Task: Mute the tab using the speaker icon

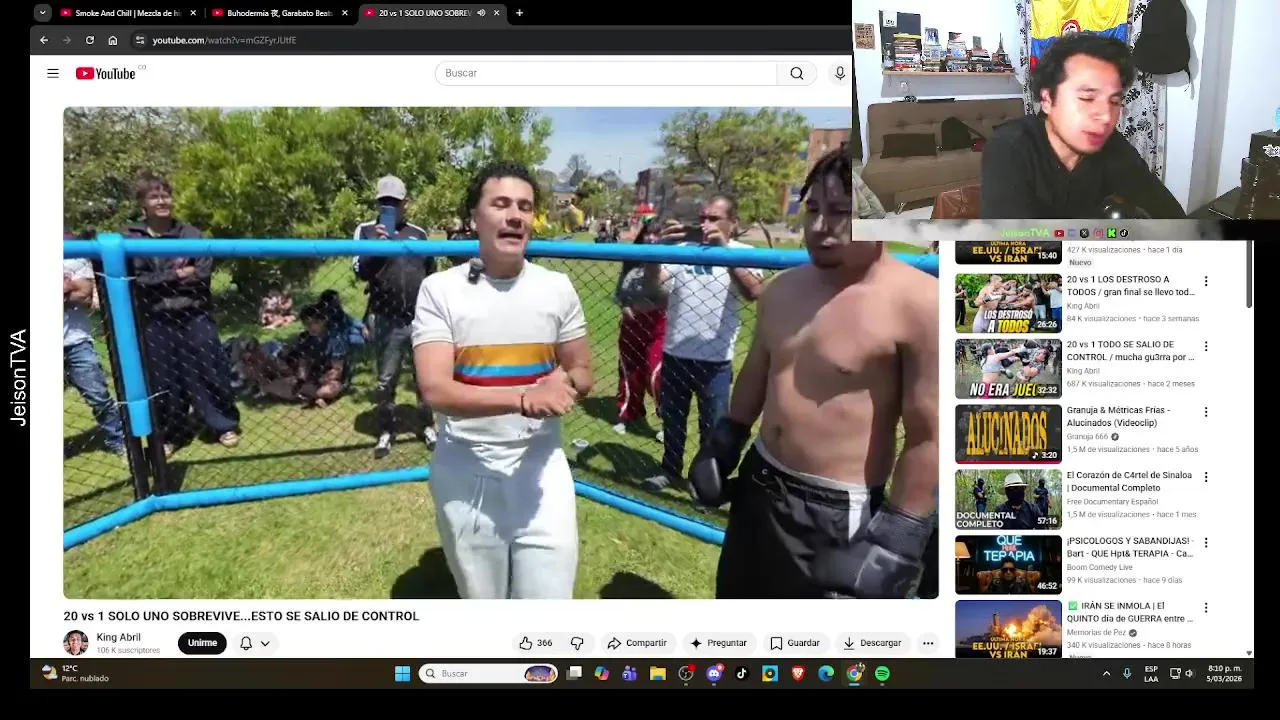Action: click(481, 13)
